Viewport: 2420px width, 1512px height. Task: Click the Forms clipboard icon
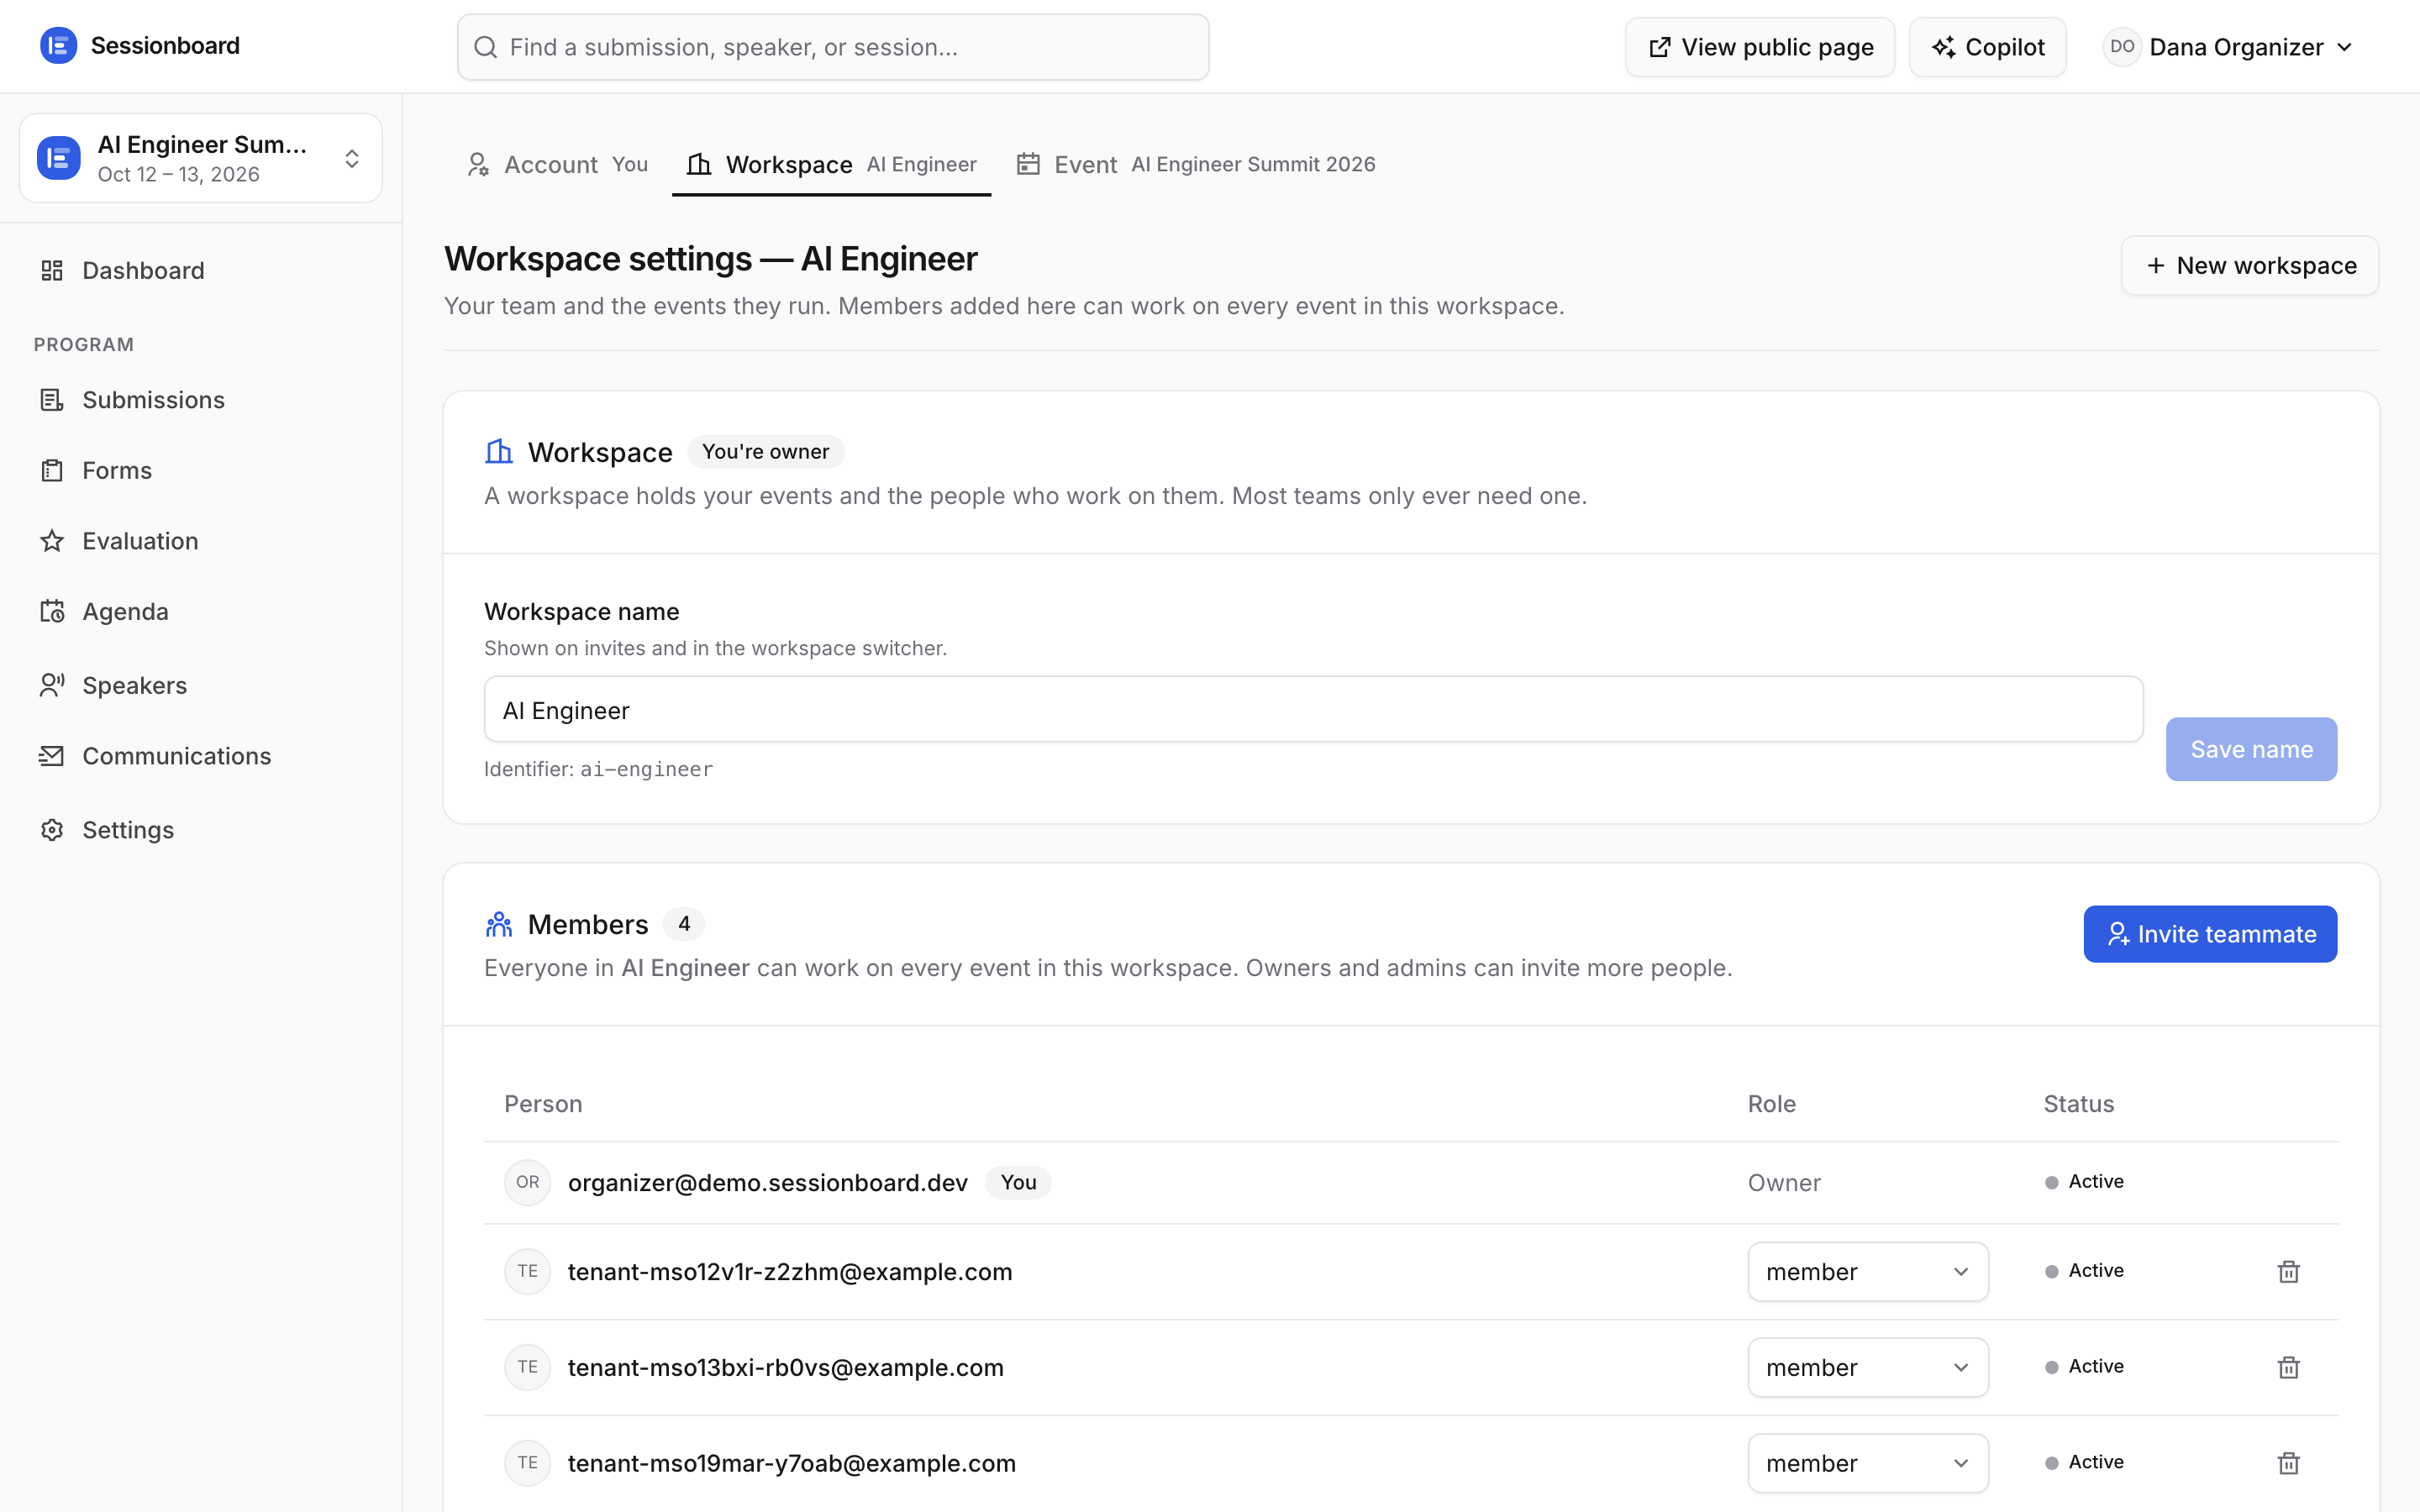coord(52,470)
